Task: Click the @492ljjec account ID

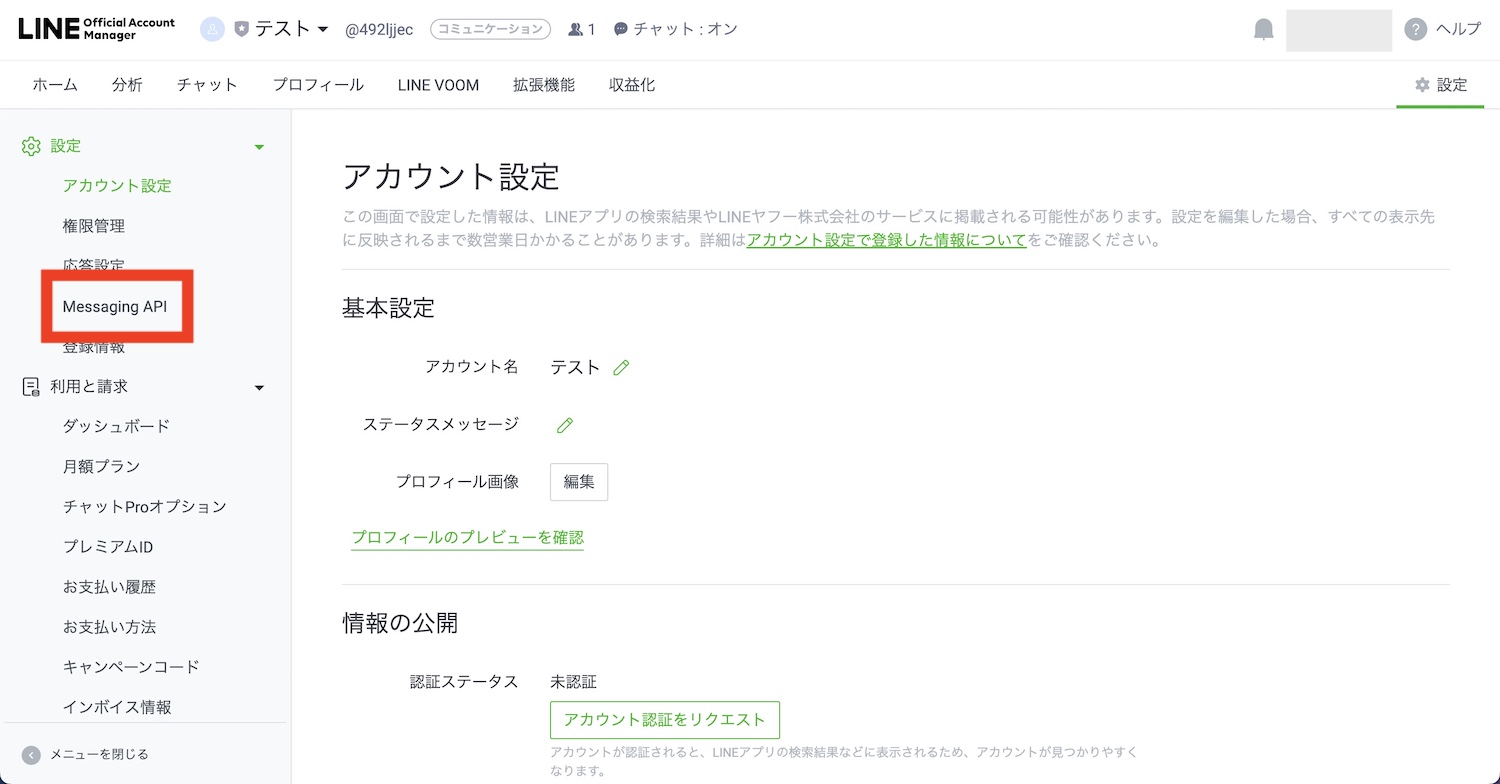Action: pos(379,30)
